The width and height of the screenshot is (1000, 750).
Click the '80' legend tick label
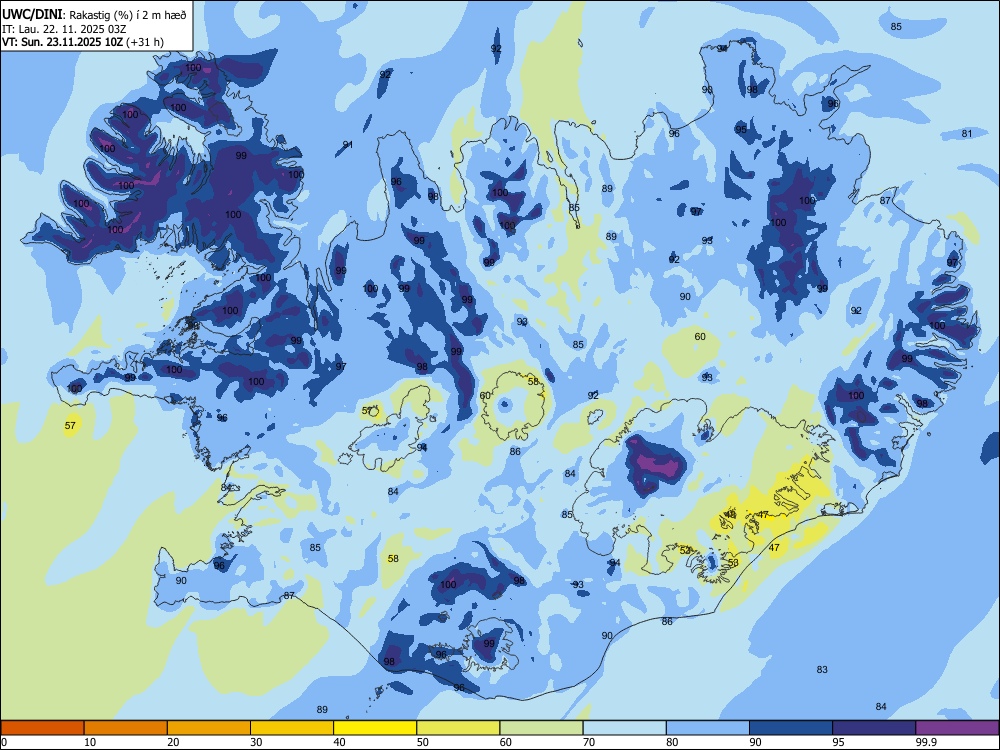[x=672, y=742]
